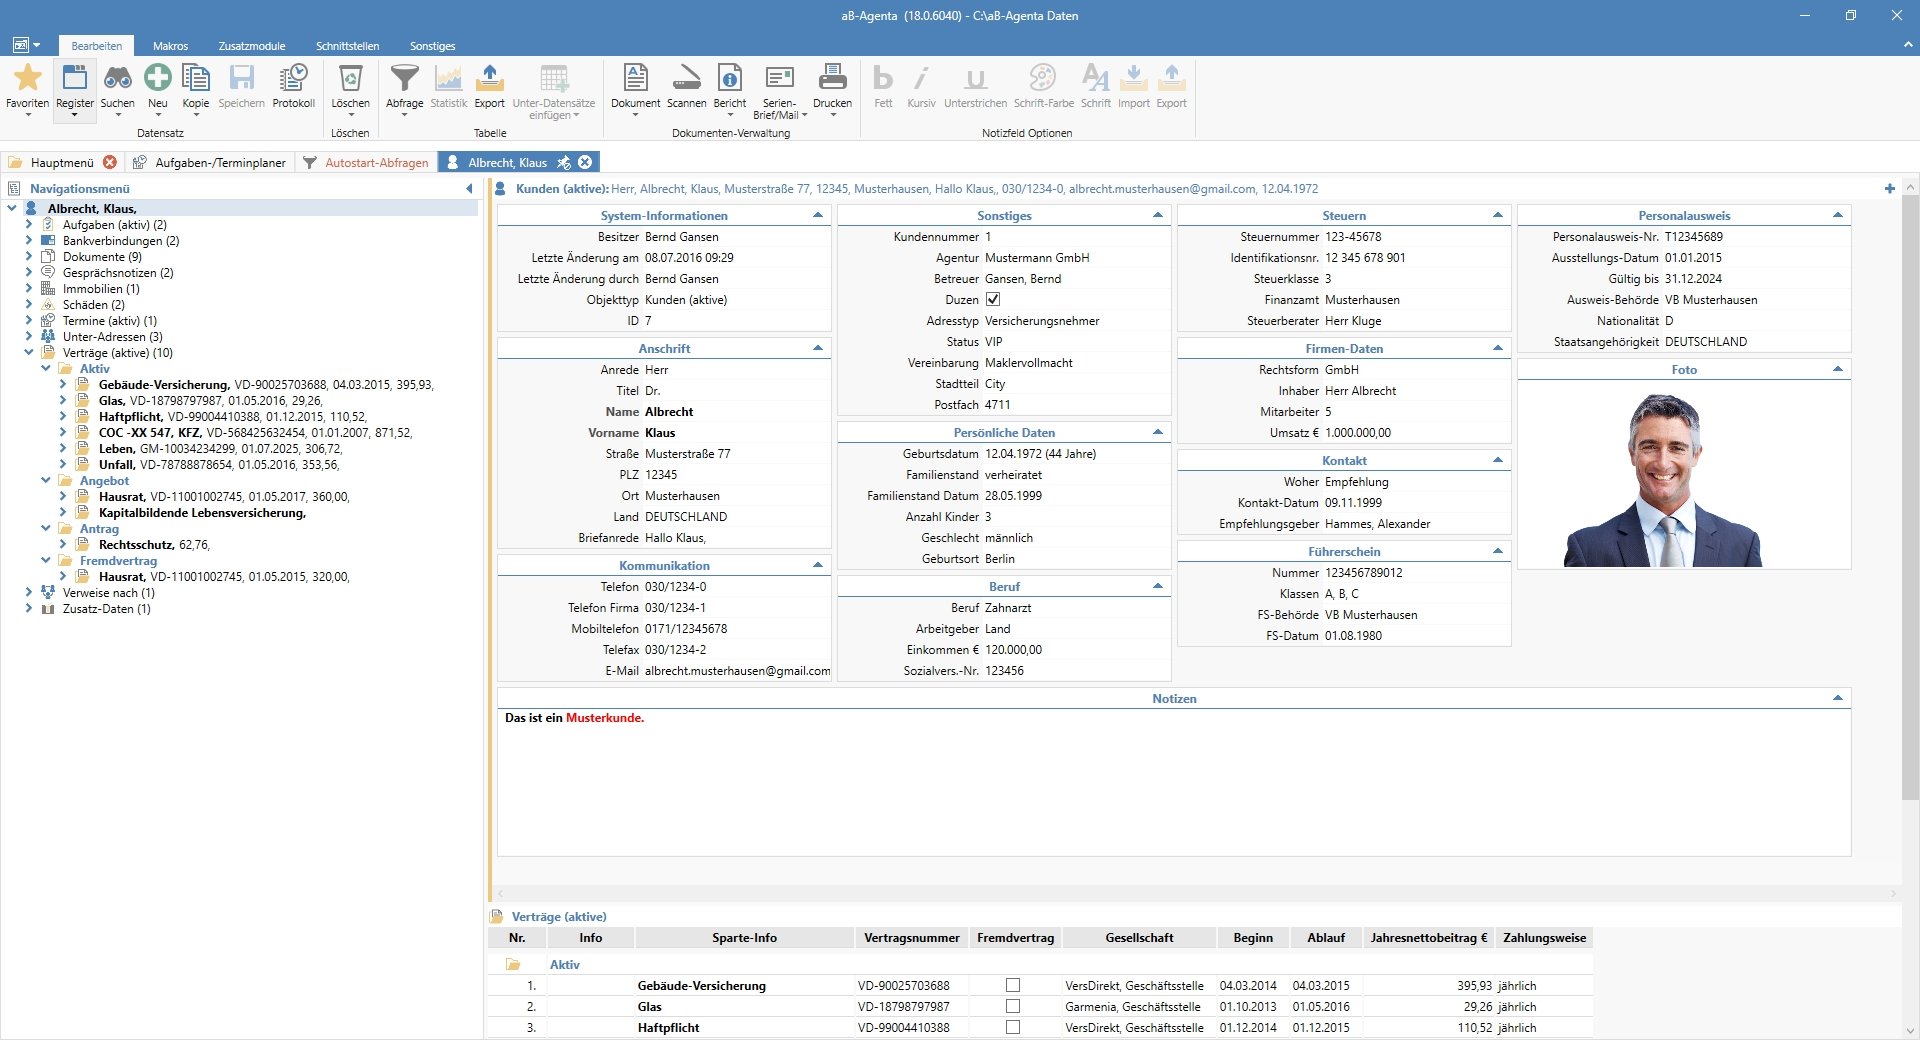1920x1040 pixels.
Task: Check Fremdvertrag box for Gebäude-Versicherung row
Action: pos(1013,985)
